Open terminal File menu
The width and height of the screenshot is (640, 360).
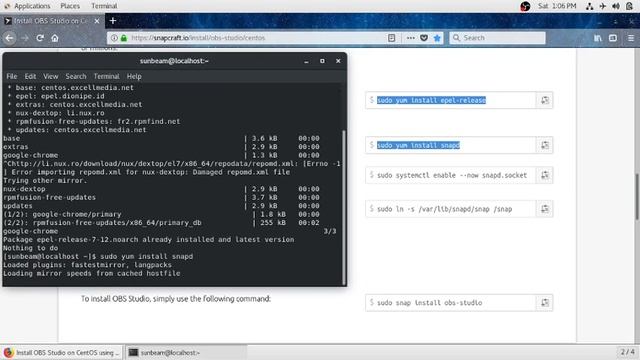pos(11,76)
